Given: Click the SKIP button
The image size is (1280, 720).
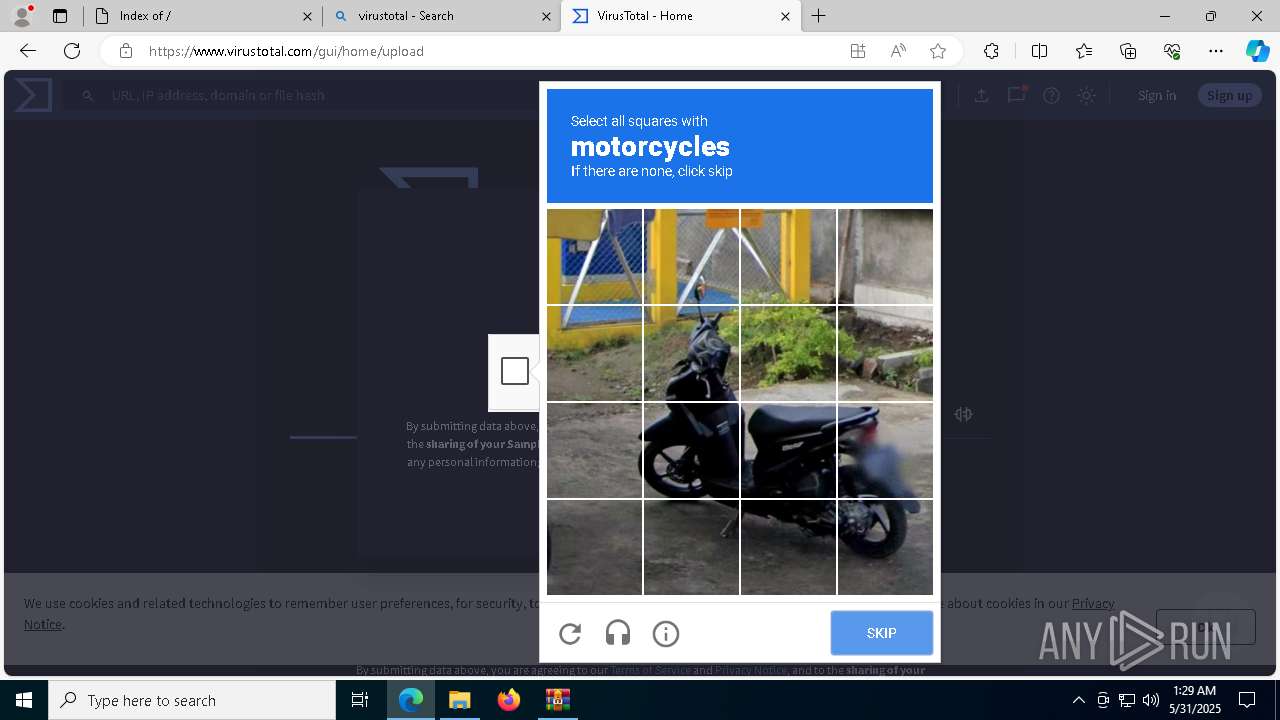Looking at the screenshot, I should pyautogui.click(x=881, y=633).
